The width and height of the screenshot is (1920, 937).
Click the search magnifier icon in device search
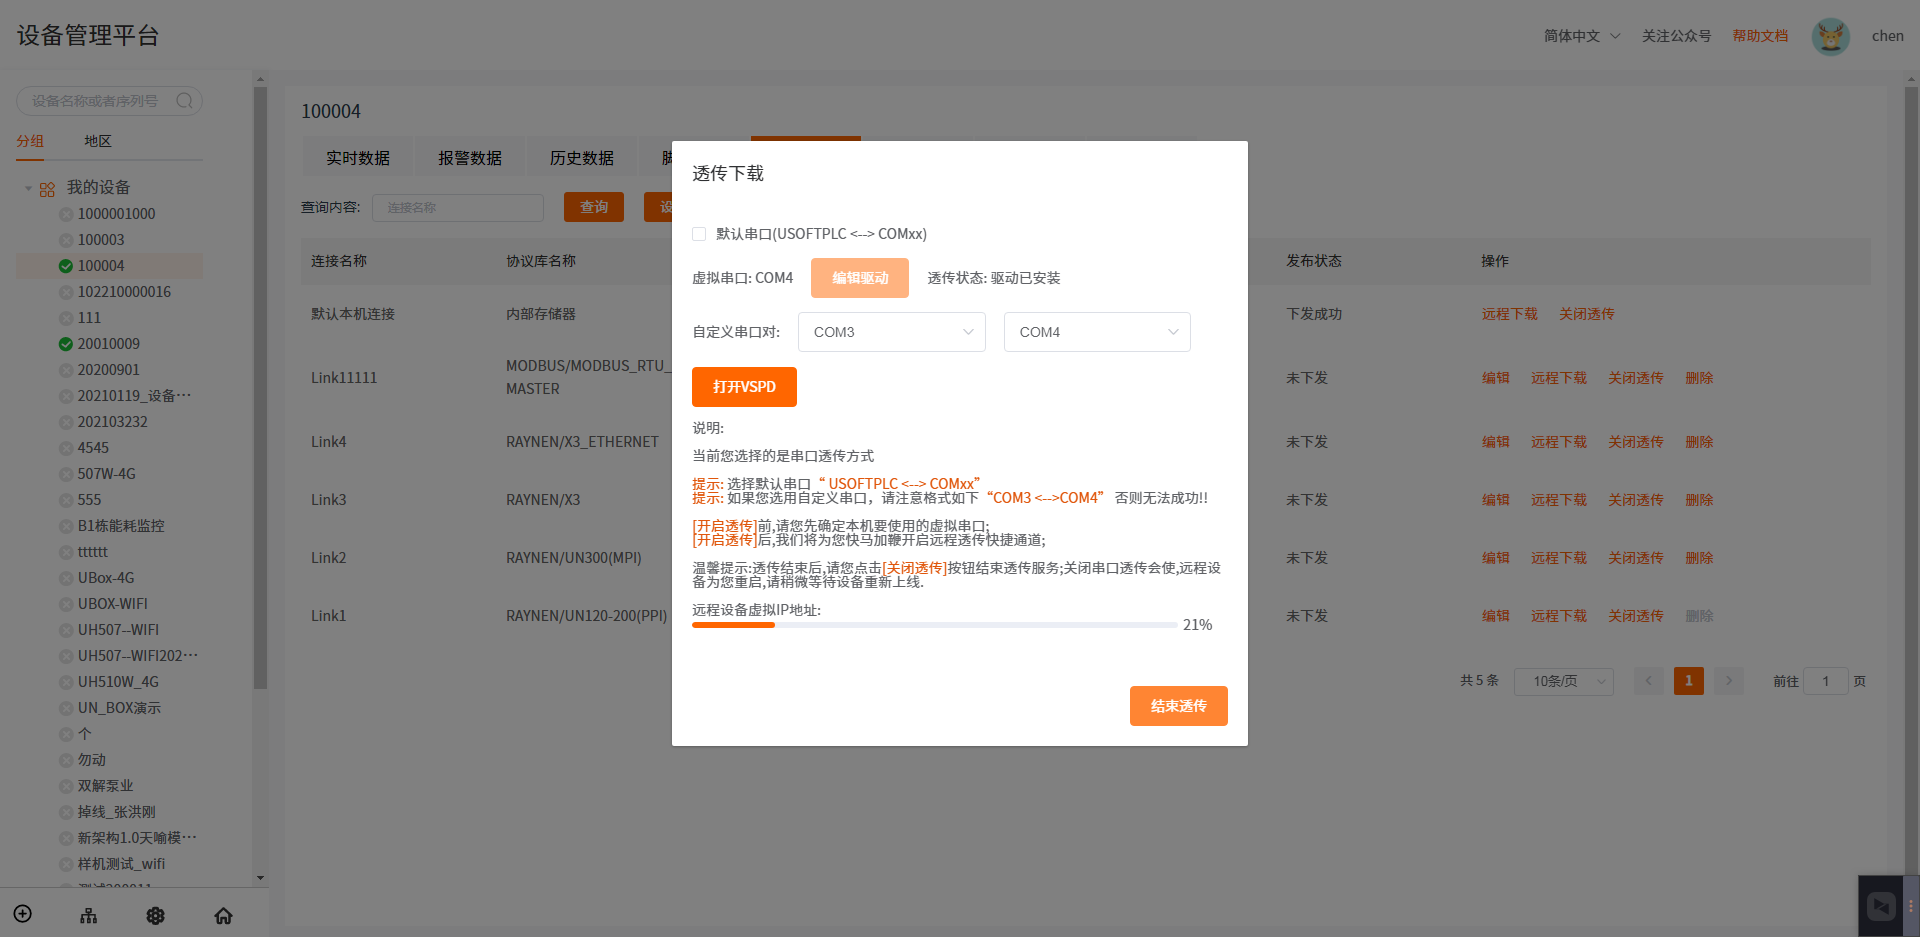[184, 101]
